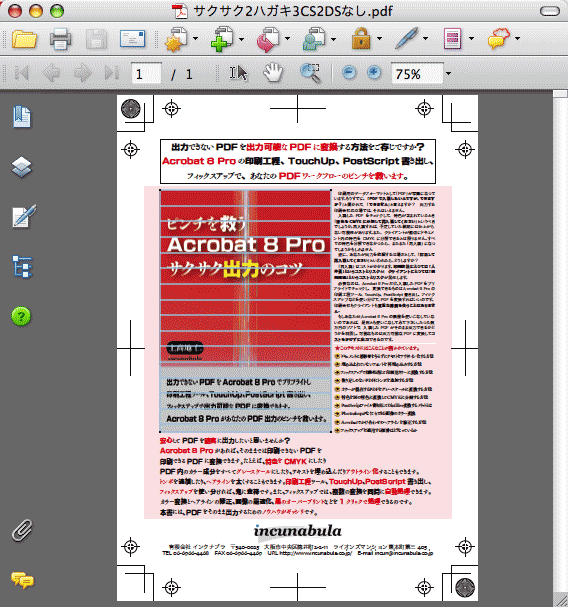
Task: Open the Pages navigation panel
Action: point(22,117)
